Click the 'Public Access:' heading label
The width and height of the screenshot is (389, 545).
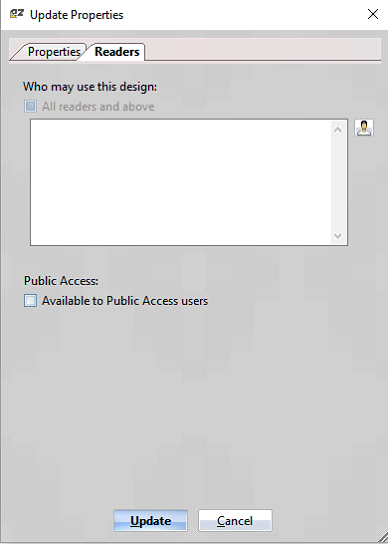click(61, 280)
